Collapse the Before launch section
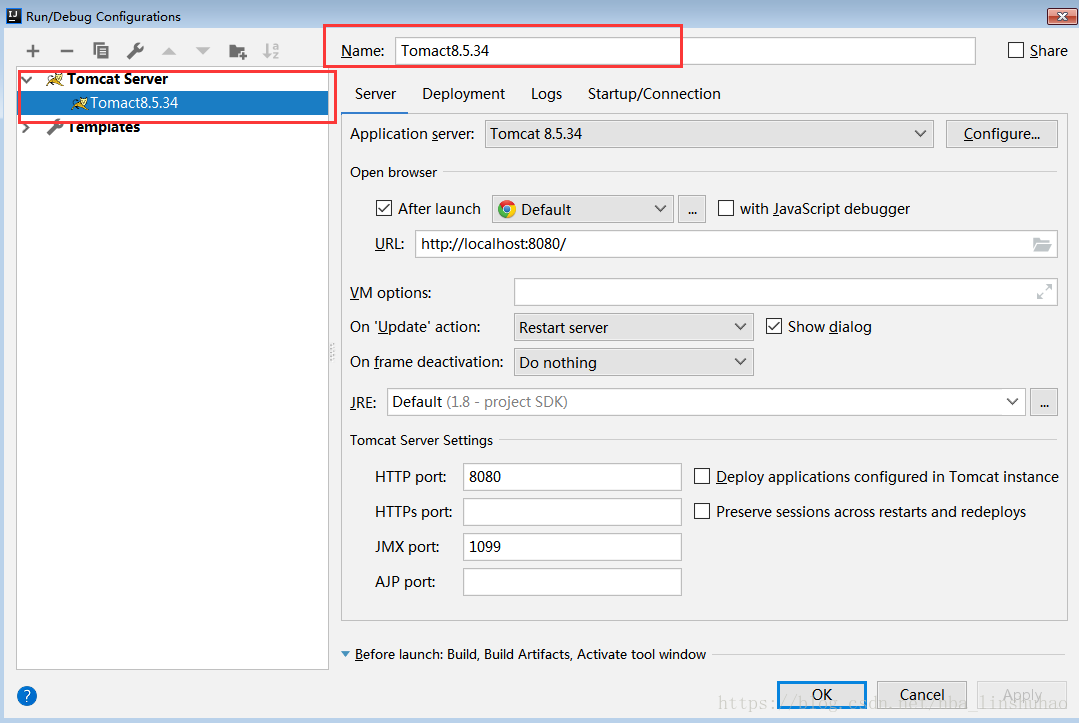This screenshot has height=723, width=1079. (345, 654)
